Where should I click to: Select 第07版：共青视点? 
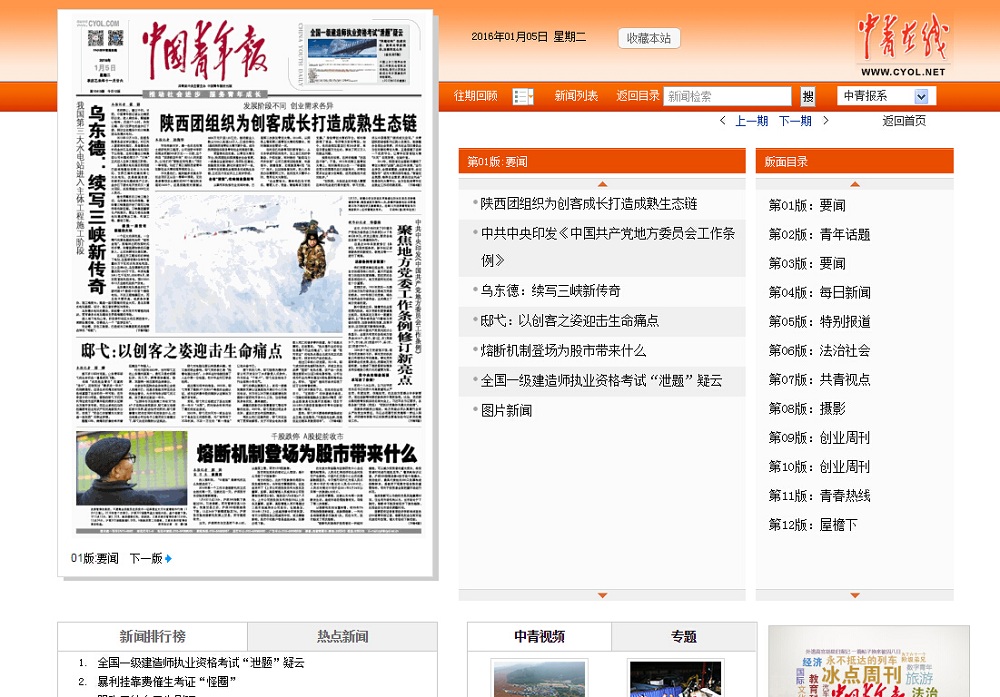tap(820, 379)
